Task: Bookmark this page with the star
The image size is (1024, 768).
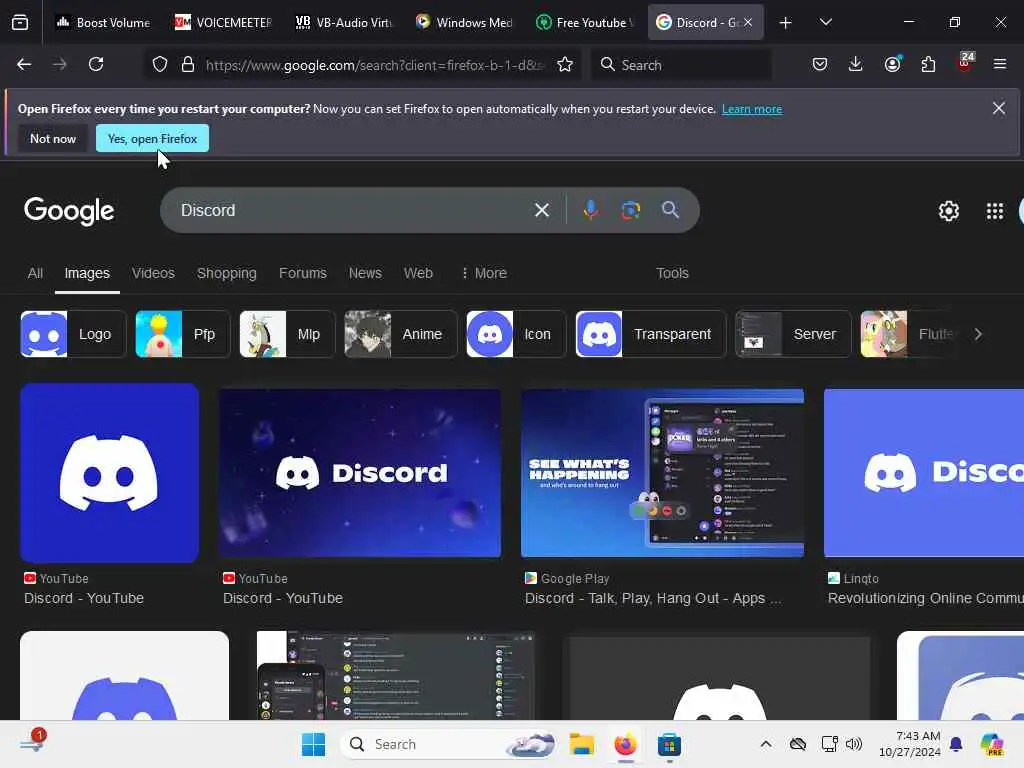Action: (x=565, y=64)
